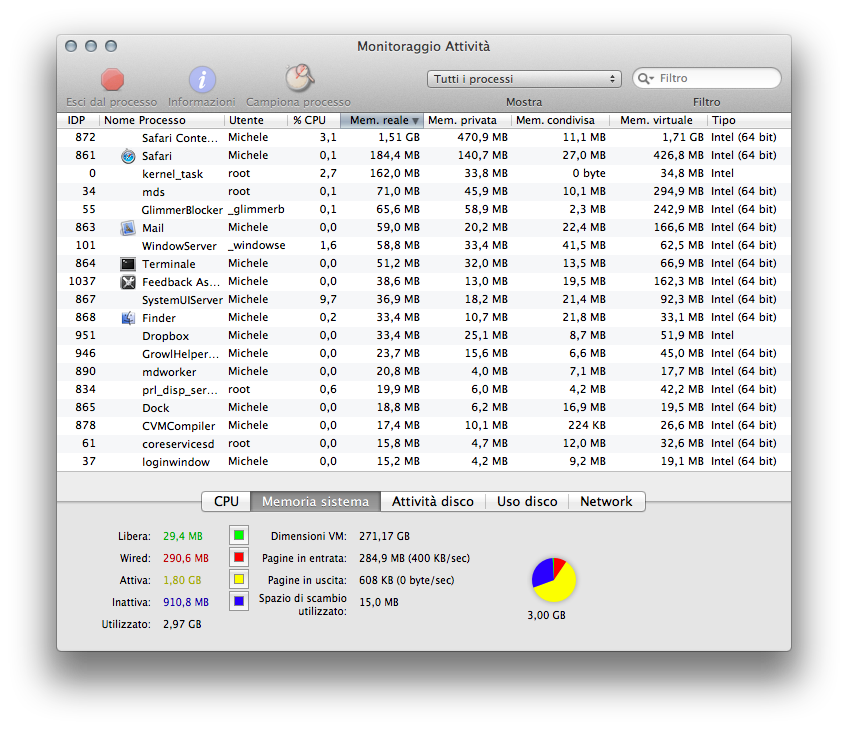The width and height of the screenshot is (848, 730).
Task: Select the Safari Conte... process row
Action: 423,138
